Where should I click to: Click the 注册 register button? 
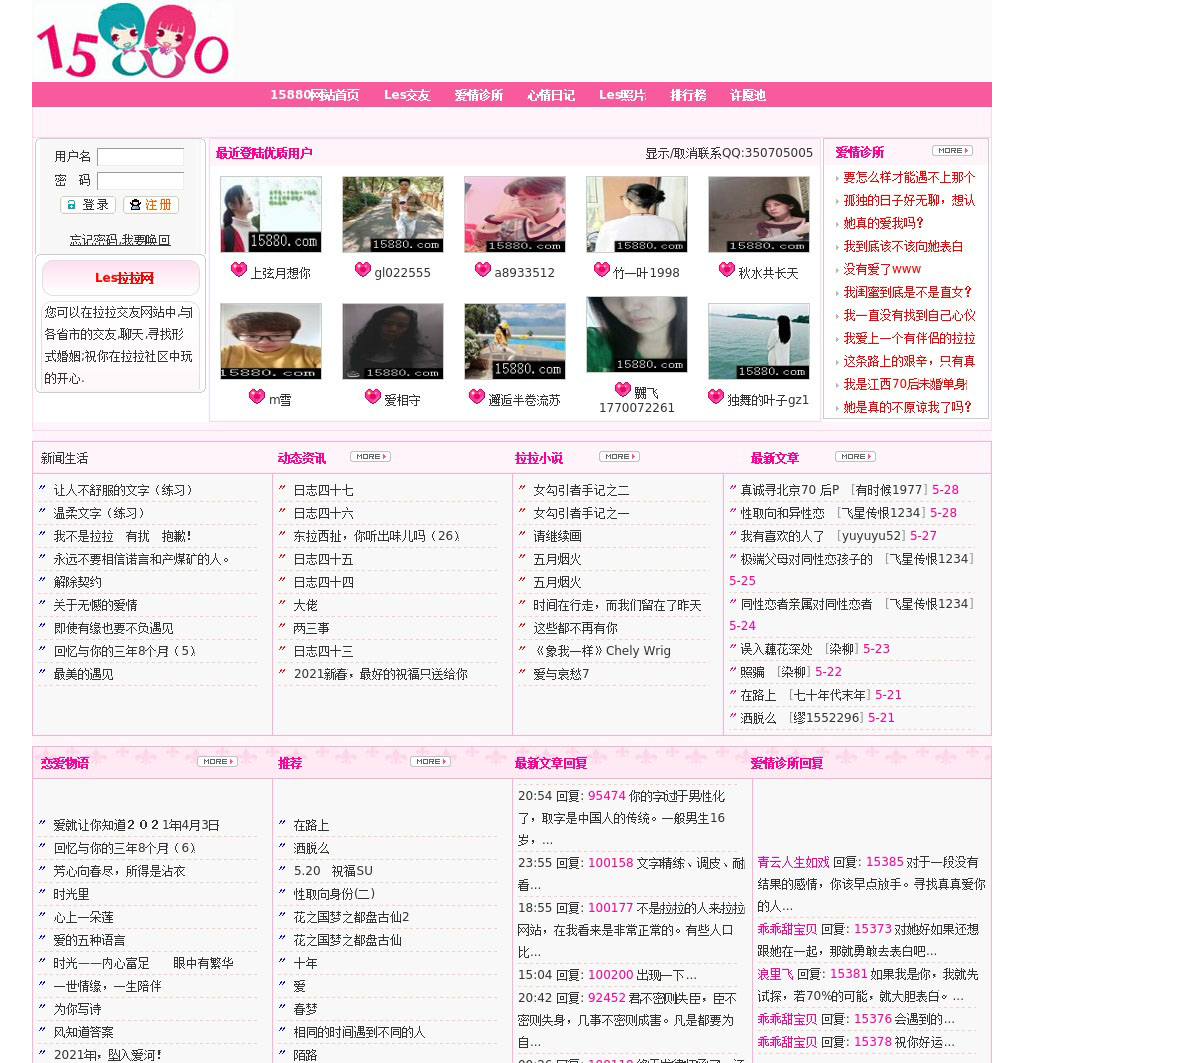click(x=151, y=205)
